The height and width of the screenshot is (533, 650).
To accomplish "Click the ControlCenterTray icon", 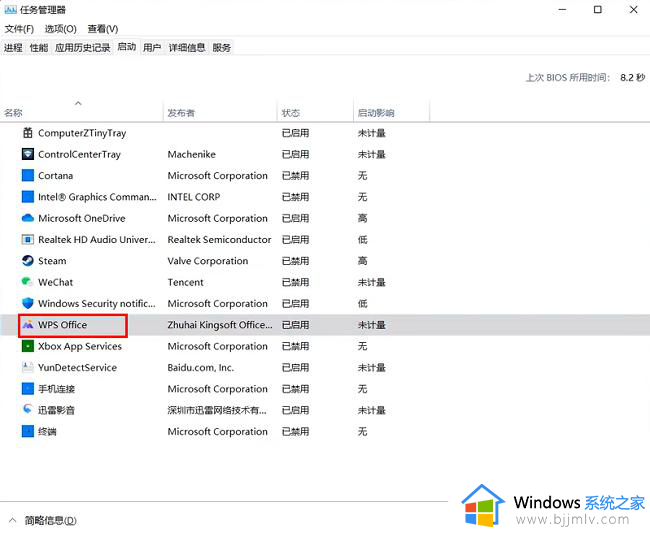I will (x=28, y=154).
